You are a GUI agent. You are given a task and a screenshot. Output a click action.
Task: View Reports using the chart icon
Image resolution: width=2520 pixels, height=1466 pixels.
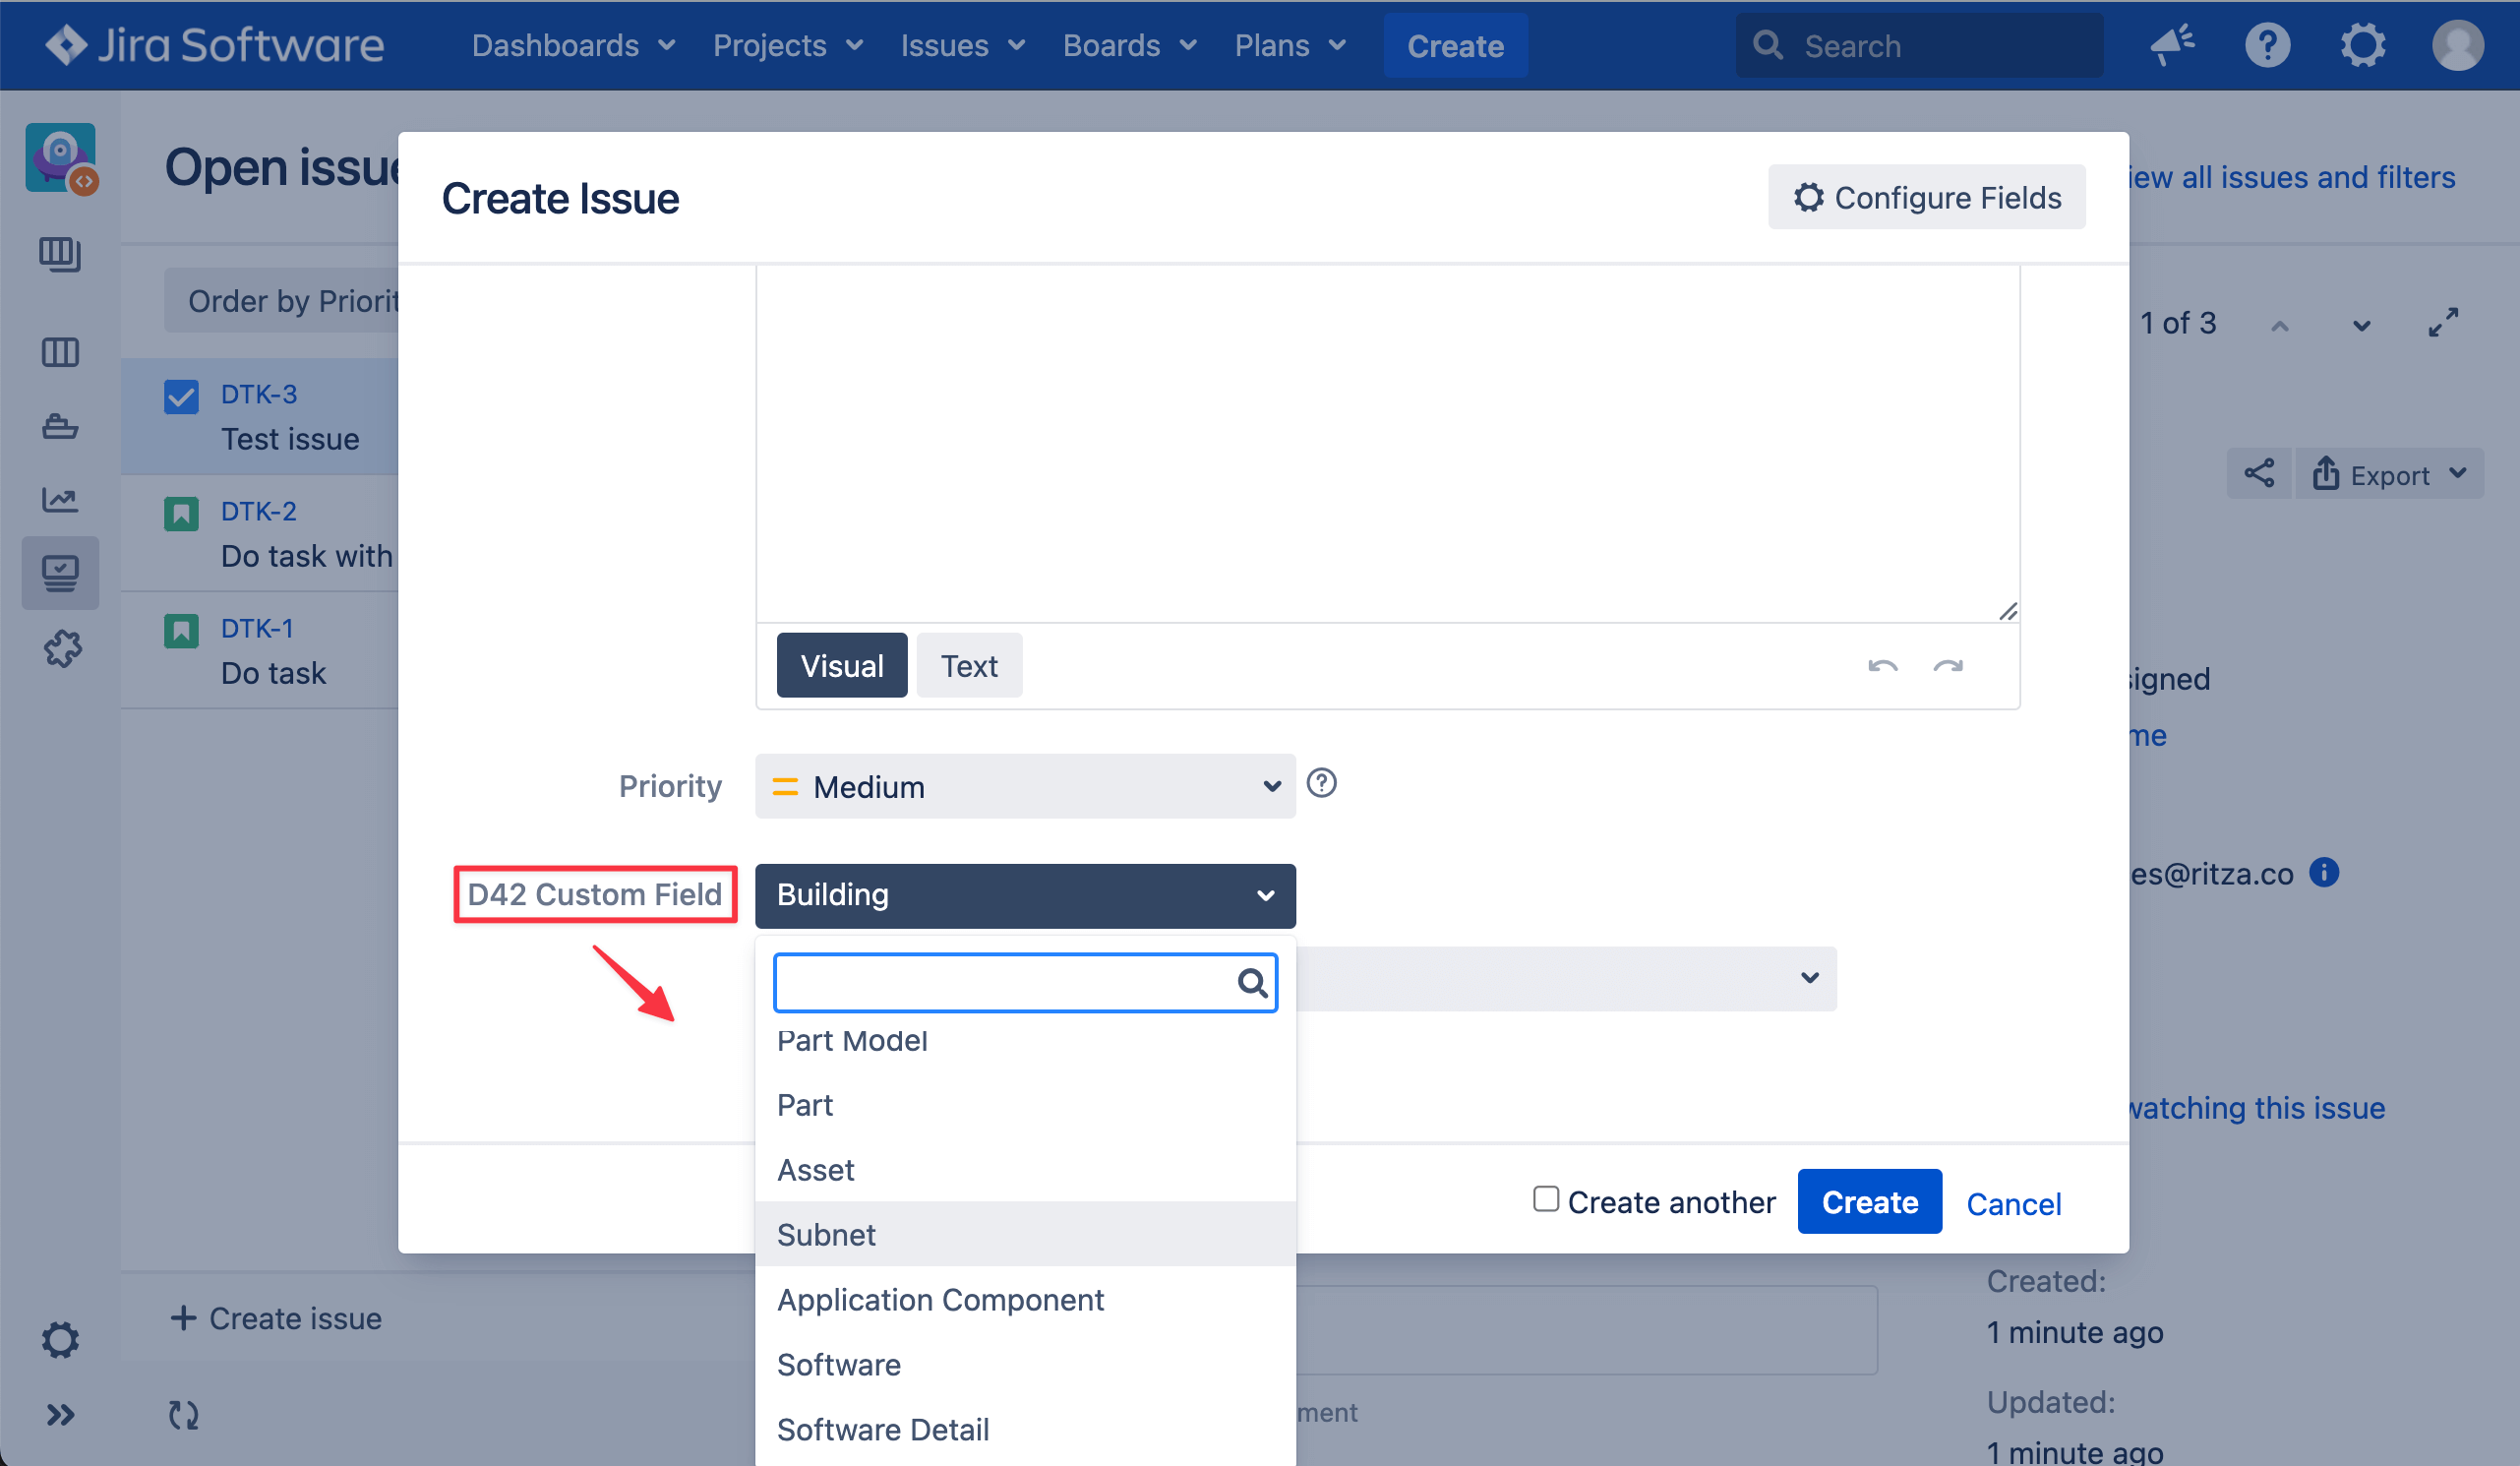click(60, 499)
